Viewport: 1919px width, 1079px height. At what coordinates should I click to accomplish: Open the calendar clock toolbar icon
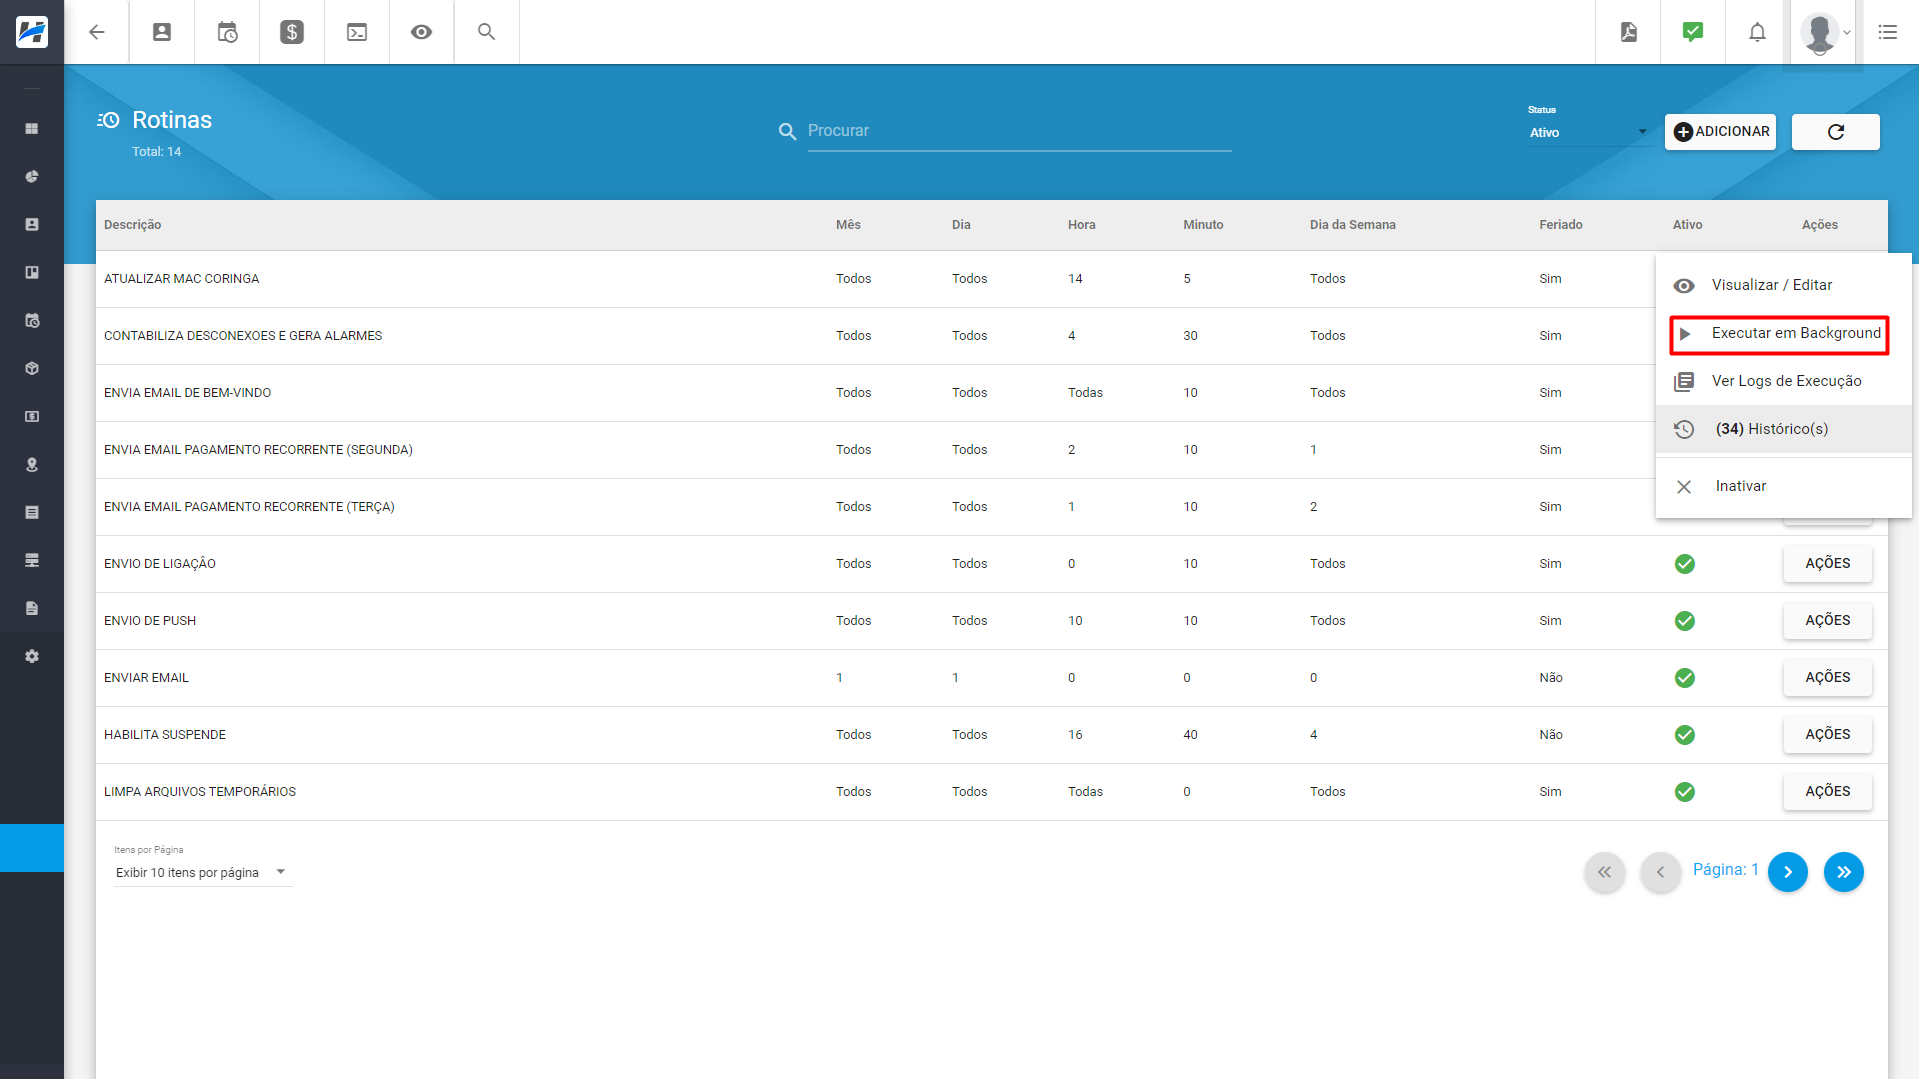pos(227,32)
